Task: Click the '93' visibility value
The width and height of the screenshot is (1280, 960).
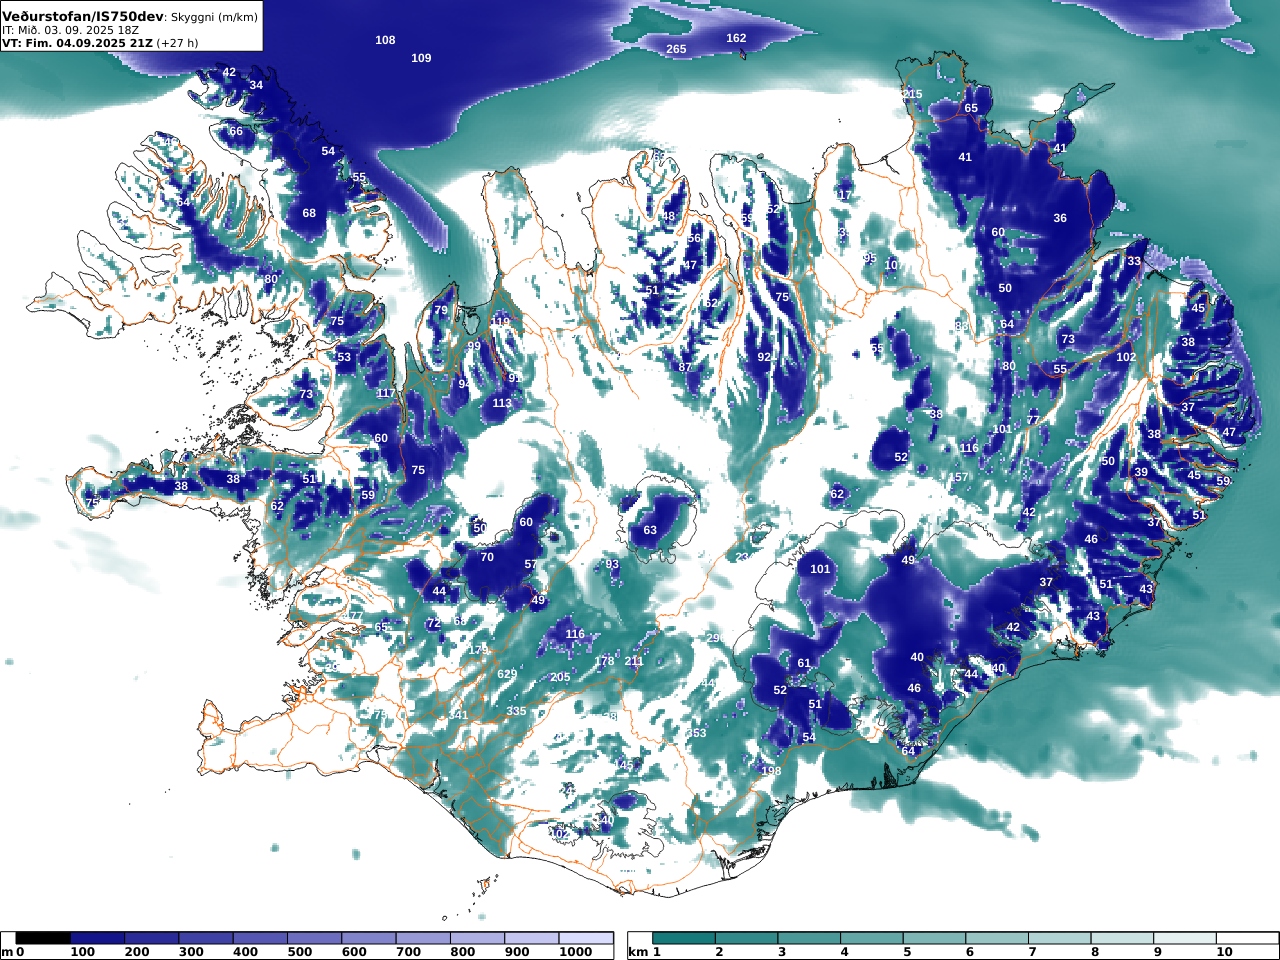Action: click(612, 565)
